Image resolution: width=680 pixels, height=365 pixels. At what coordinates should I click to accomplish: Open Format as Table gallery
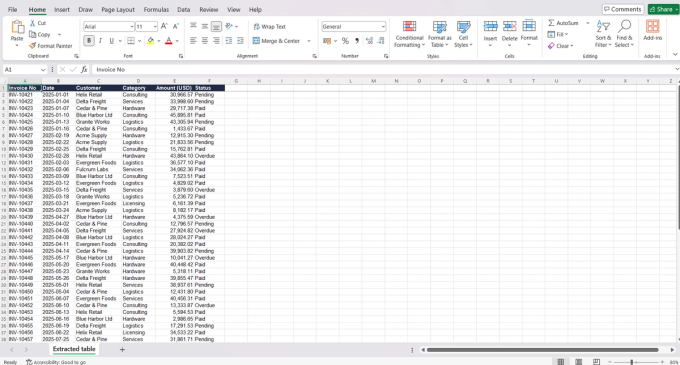[x=440, y=34]
